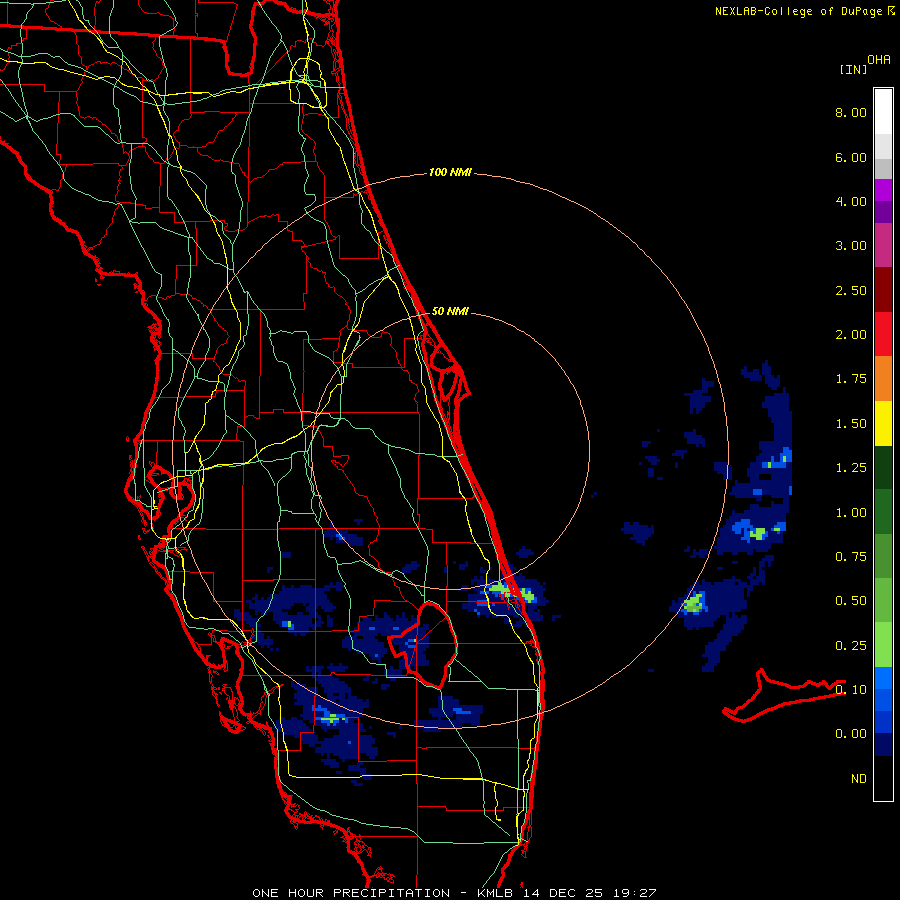
Task: Select the dark red legend swatch near 2.50
Action: coord(883,290)
